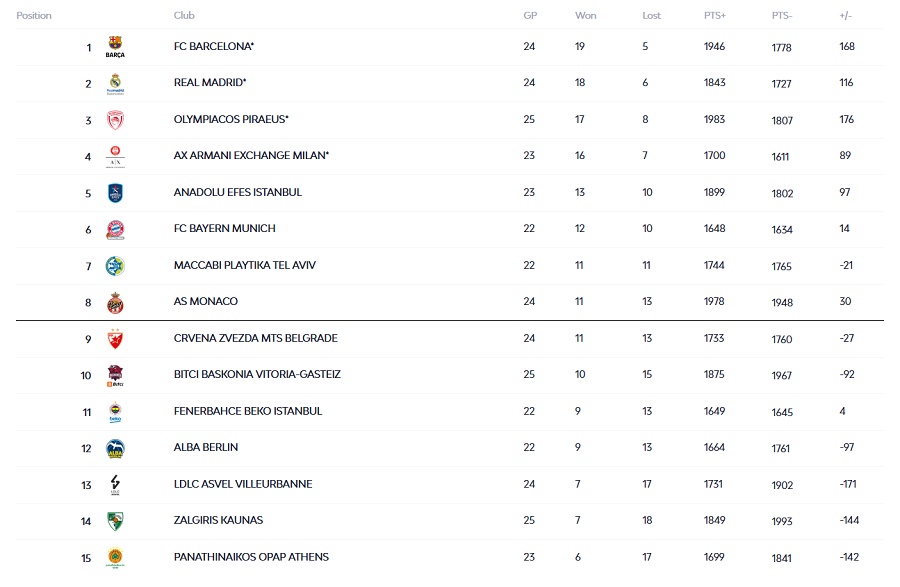Viewport: 900px width, 587px height.
Task: Click the Panathinaikos club logo
Action: pyautogui.click(x=115, y=557)
